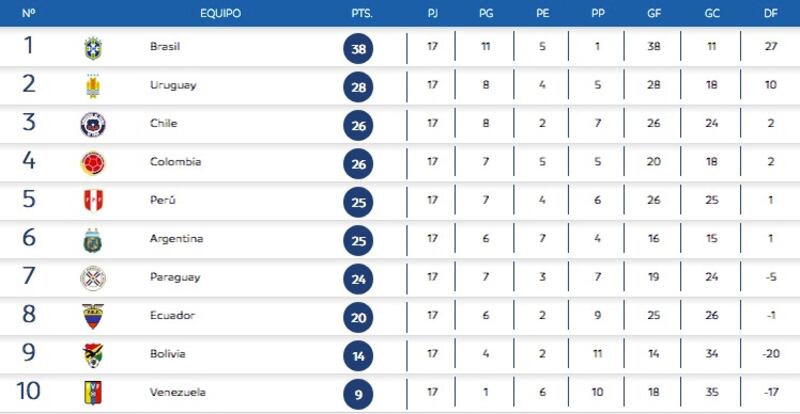Open the Venezuela federation badge
Image resolution: width=800 pixels, height=414 pixels.
(93, 393)
